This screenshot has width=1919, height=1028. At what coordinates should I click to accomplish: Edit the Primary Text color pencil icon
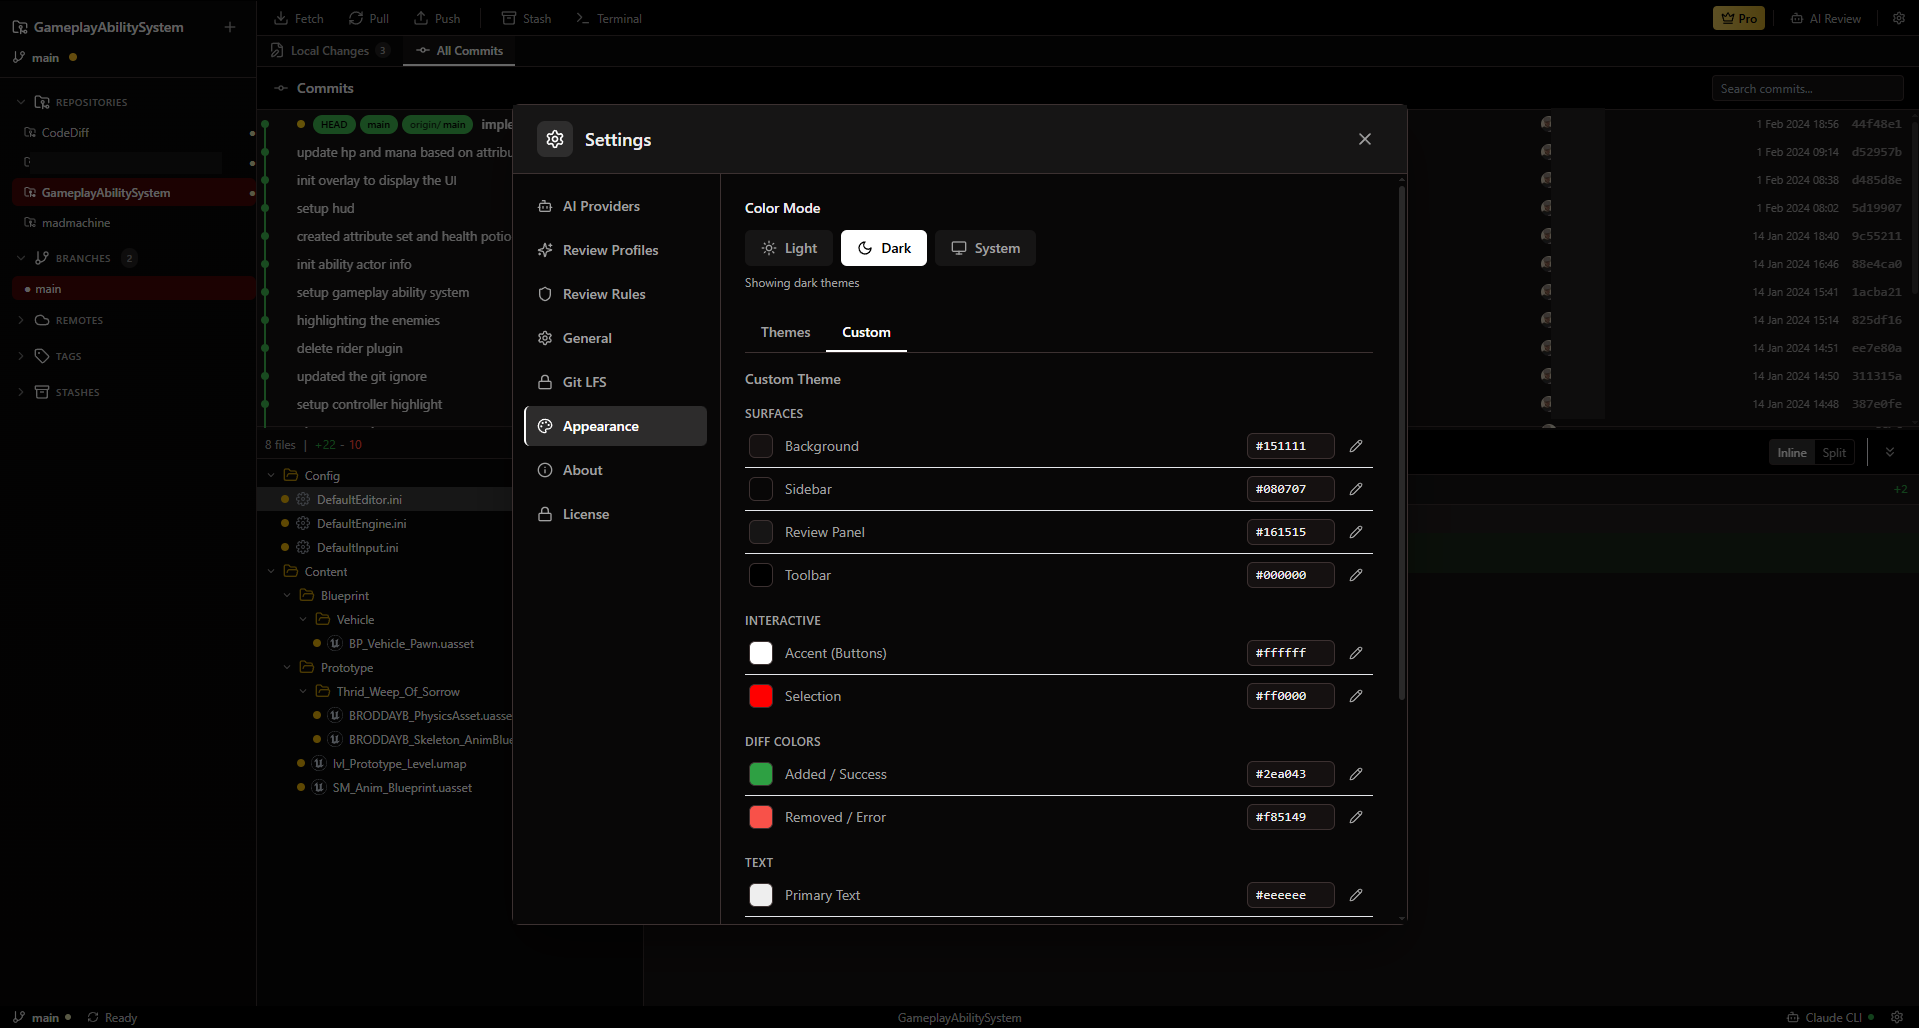click(1356, 895)
